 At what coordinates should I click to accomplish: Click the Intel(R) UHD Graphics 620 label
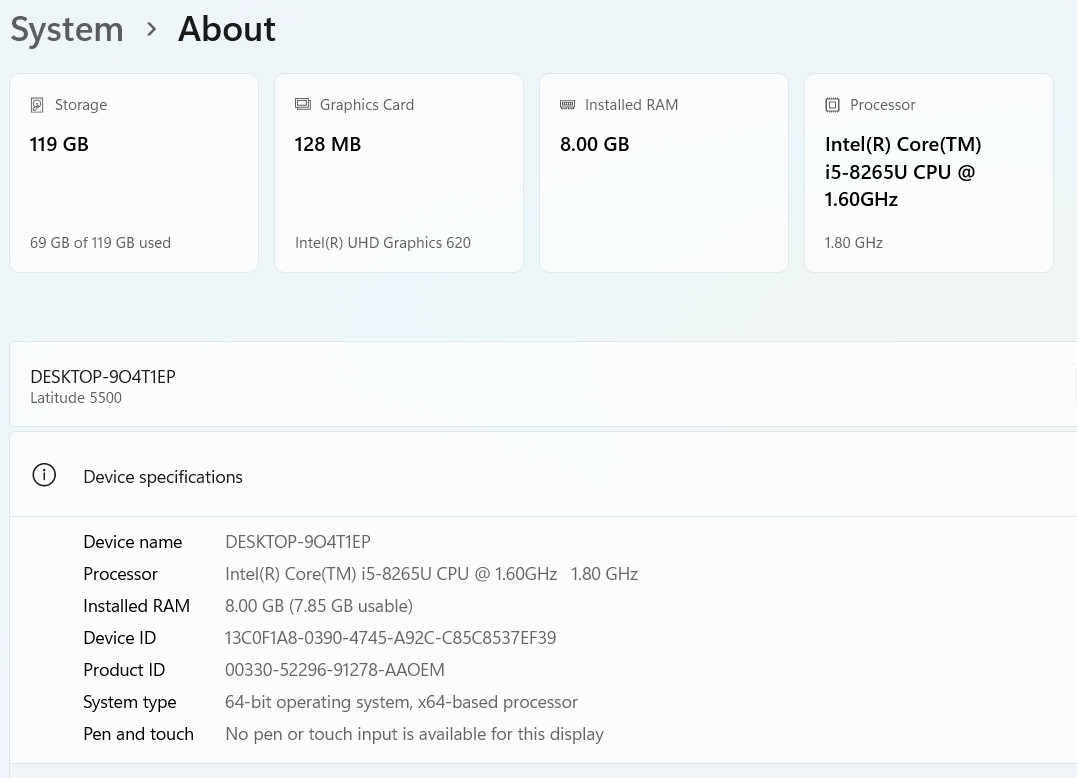click(x=382, y=243)
